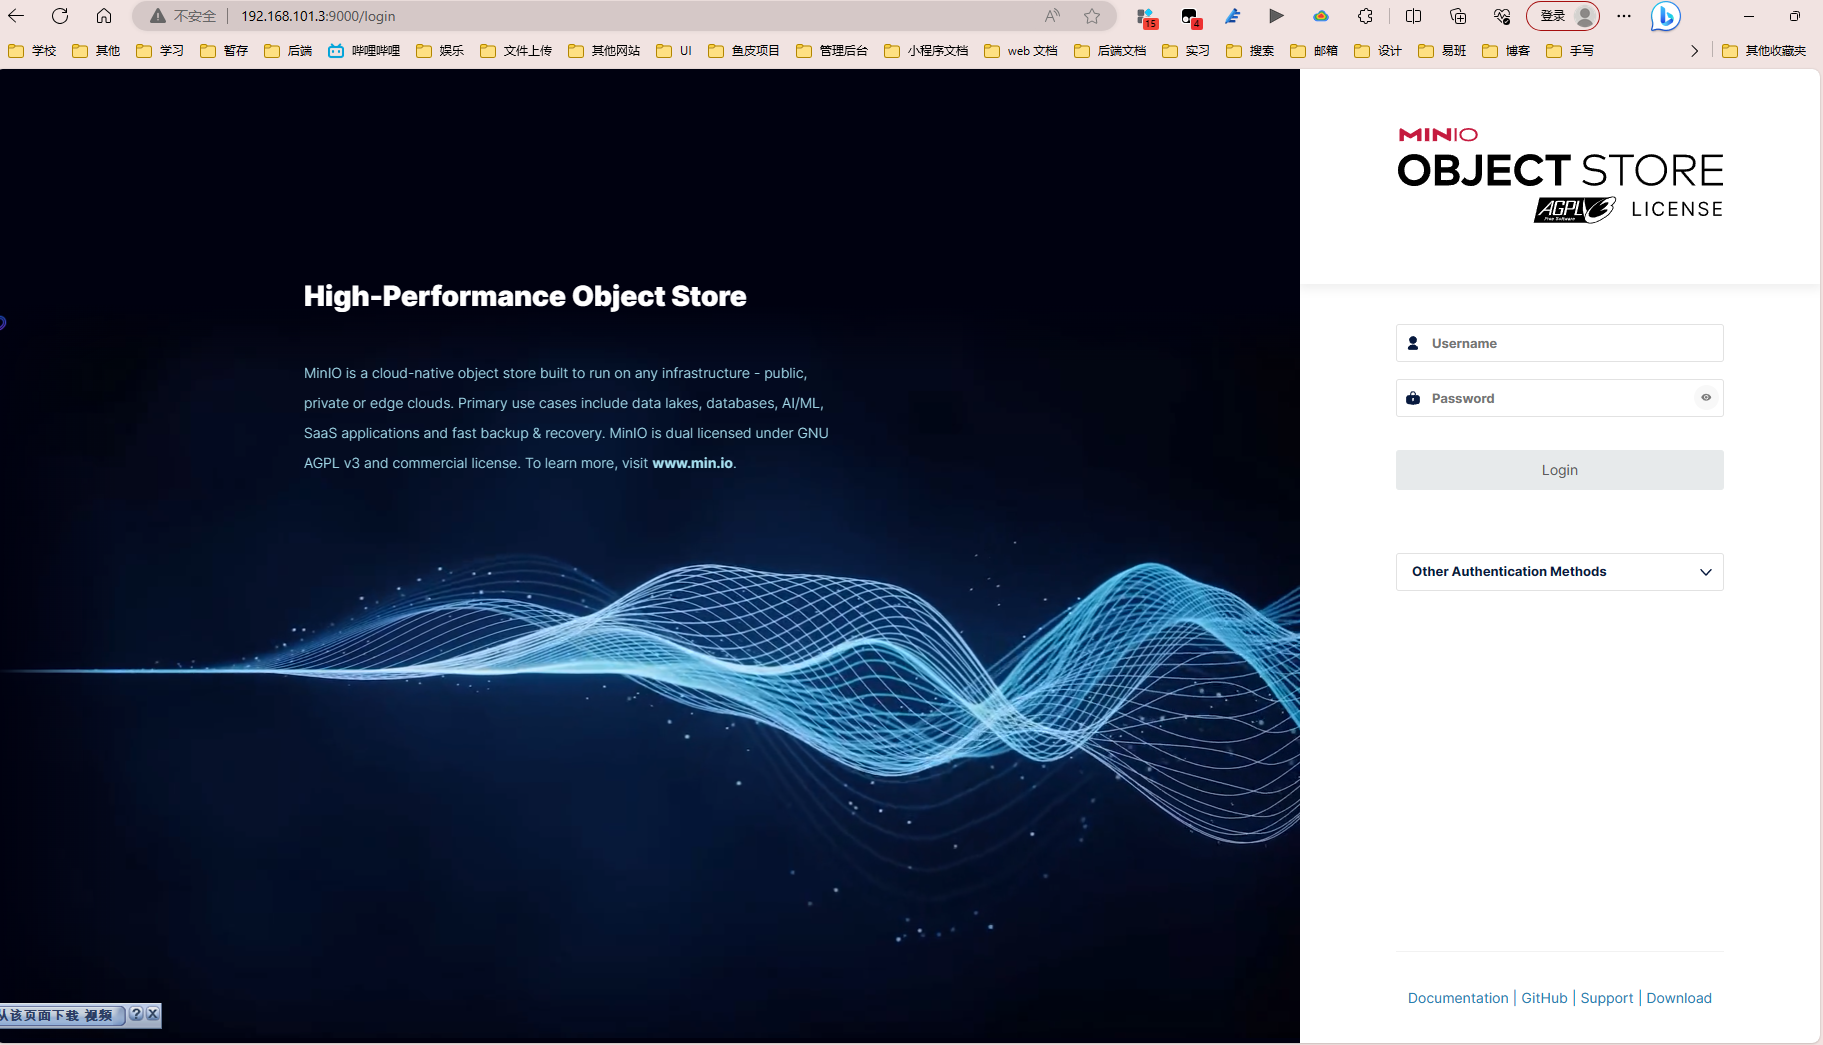Screen dimensions: 1823x1045
Task: Open the web 文档 bookmarks folder
Action: click(x=1021, y=51)
